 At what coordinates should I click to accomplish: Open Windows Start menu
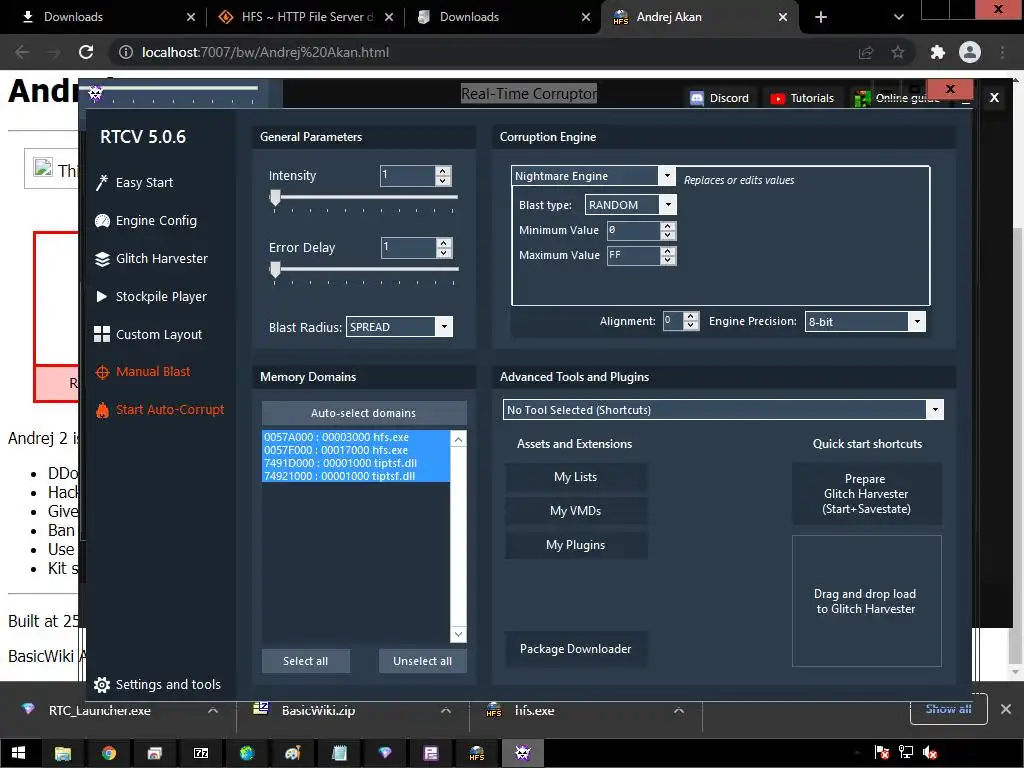point(18,753)
